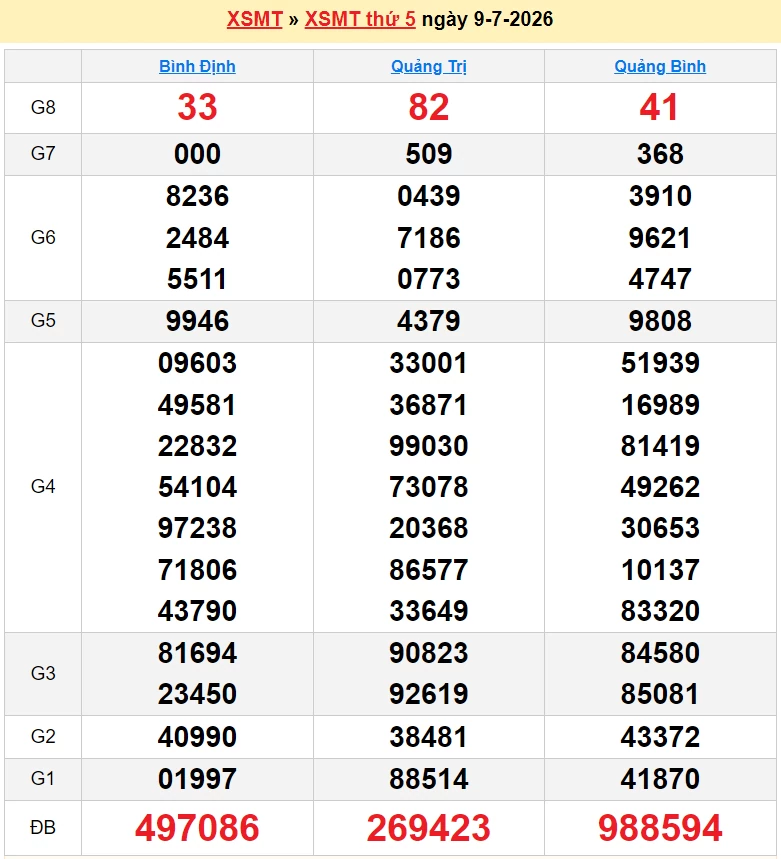The height and width of the screenshot is (859, 781).
Task: Open the Quảng Trị province link
Action: (x=429, y=66)
